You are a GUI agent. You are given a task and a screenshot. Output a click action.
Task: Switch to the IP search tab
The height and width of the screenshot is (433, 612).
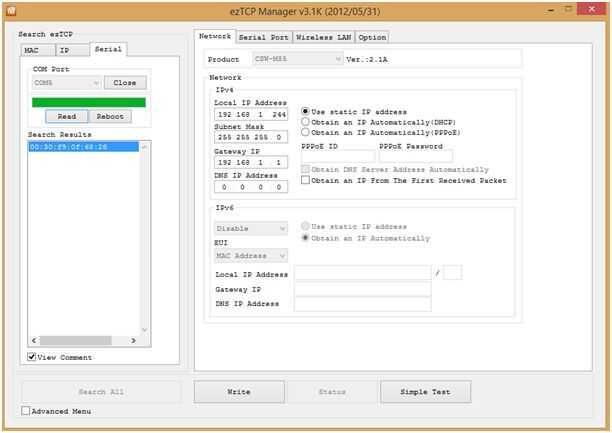tap(72, 50)
